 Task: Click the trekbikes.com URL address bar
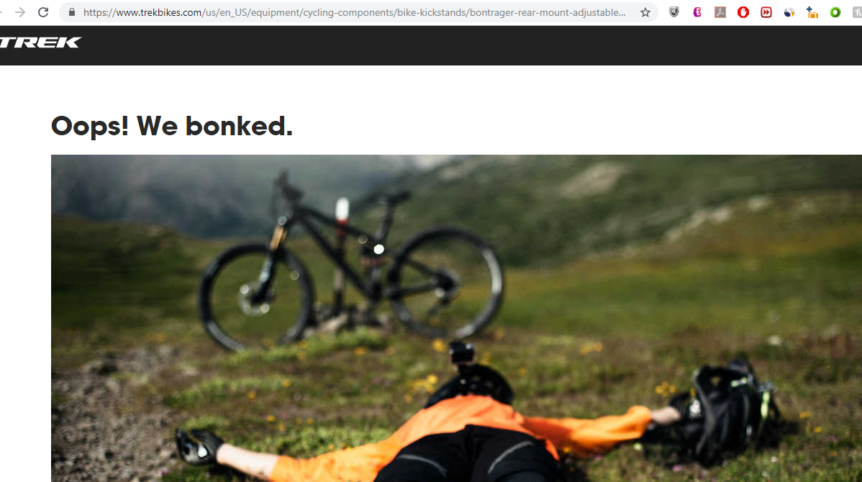pos(354,12)
